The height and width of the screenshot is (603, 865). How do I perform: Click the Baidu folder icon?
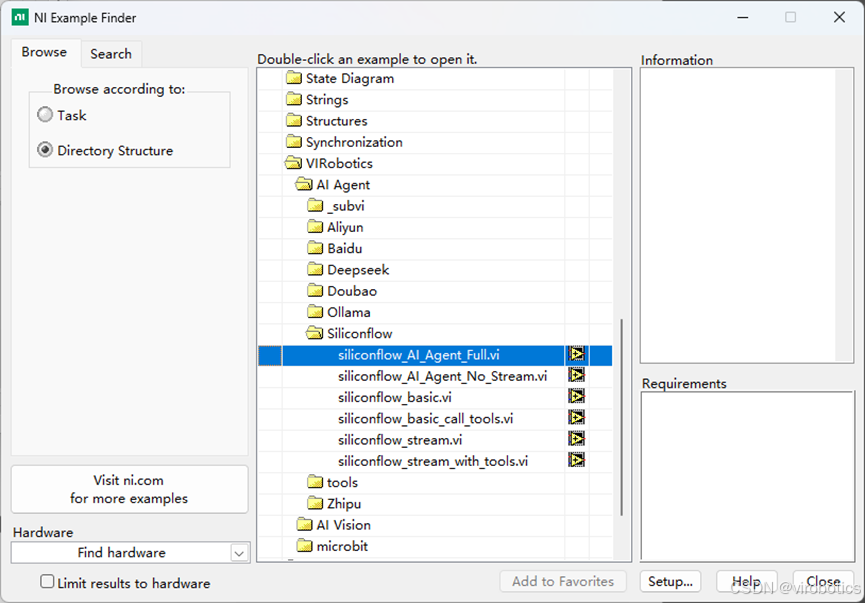[x=315, y=248]
